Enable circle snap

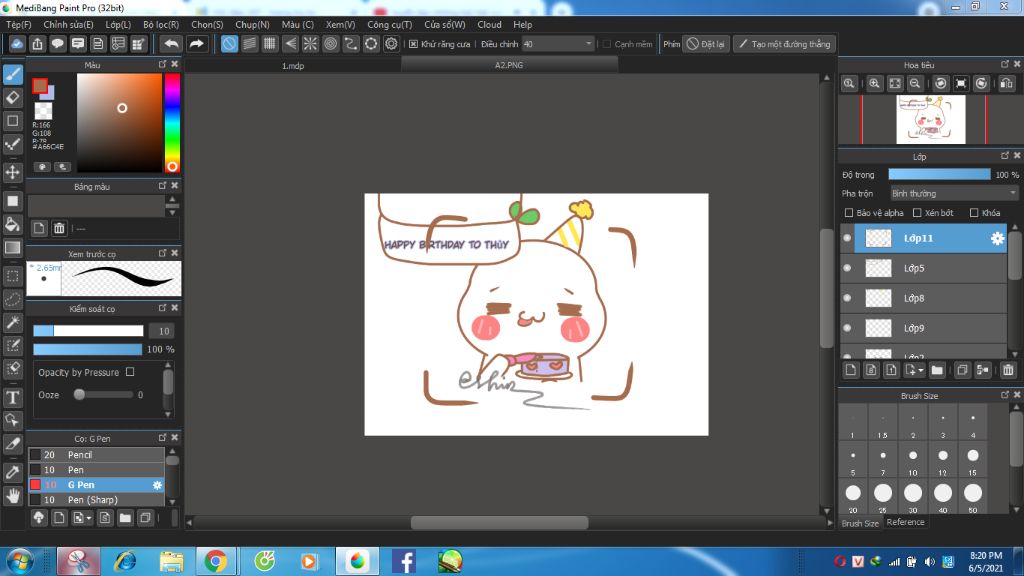330,44
